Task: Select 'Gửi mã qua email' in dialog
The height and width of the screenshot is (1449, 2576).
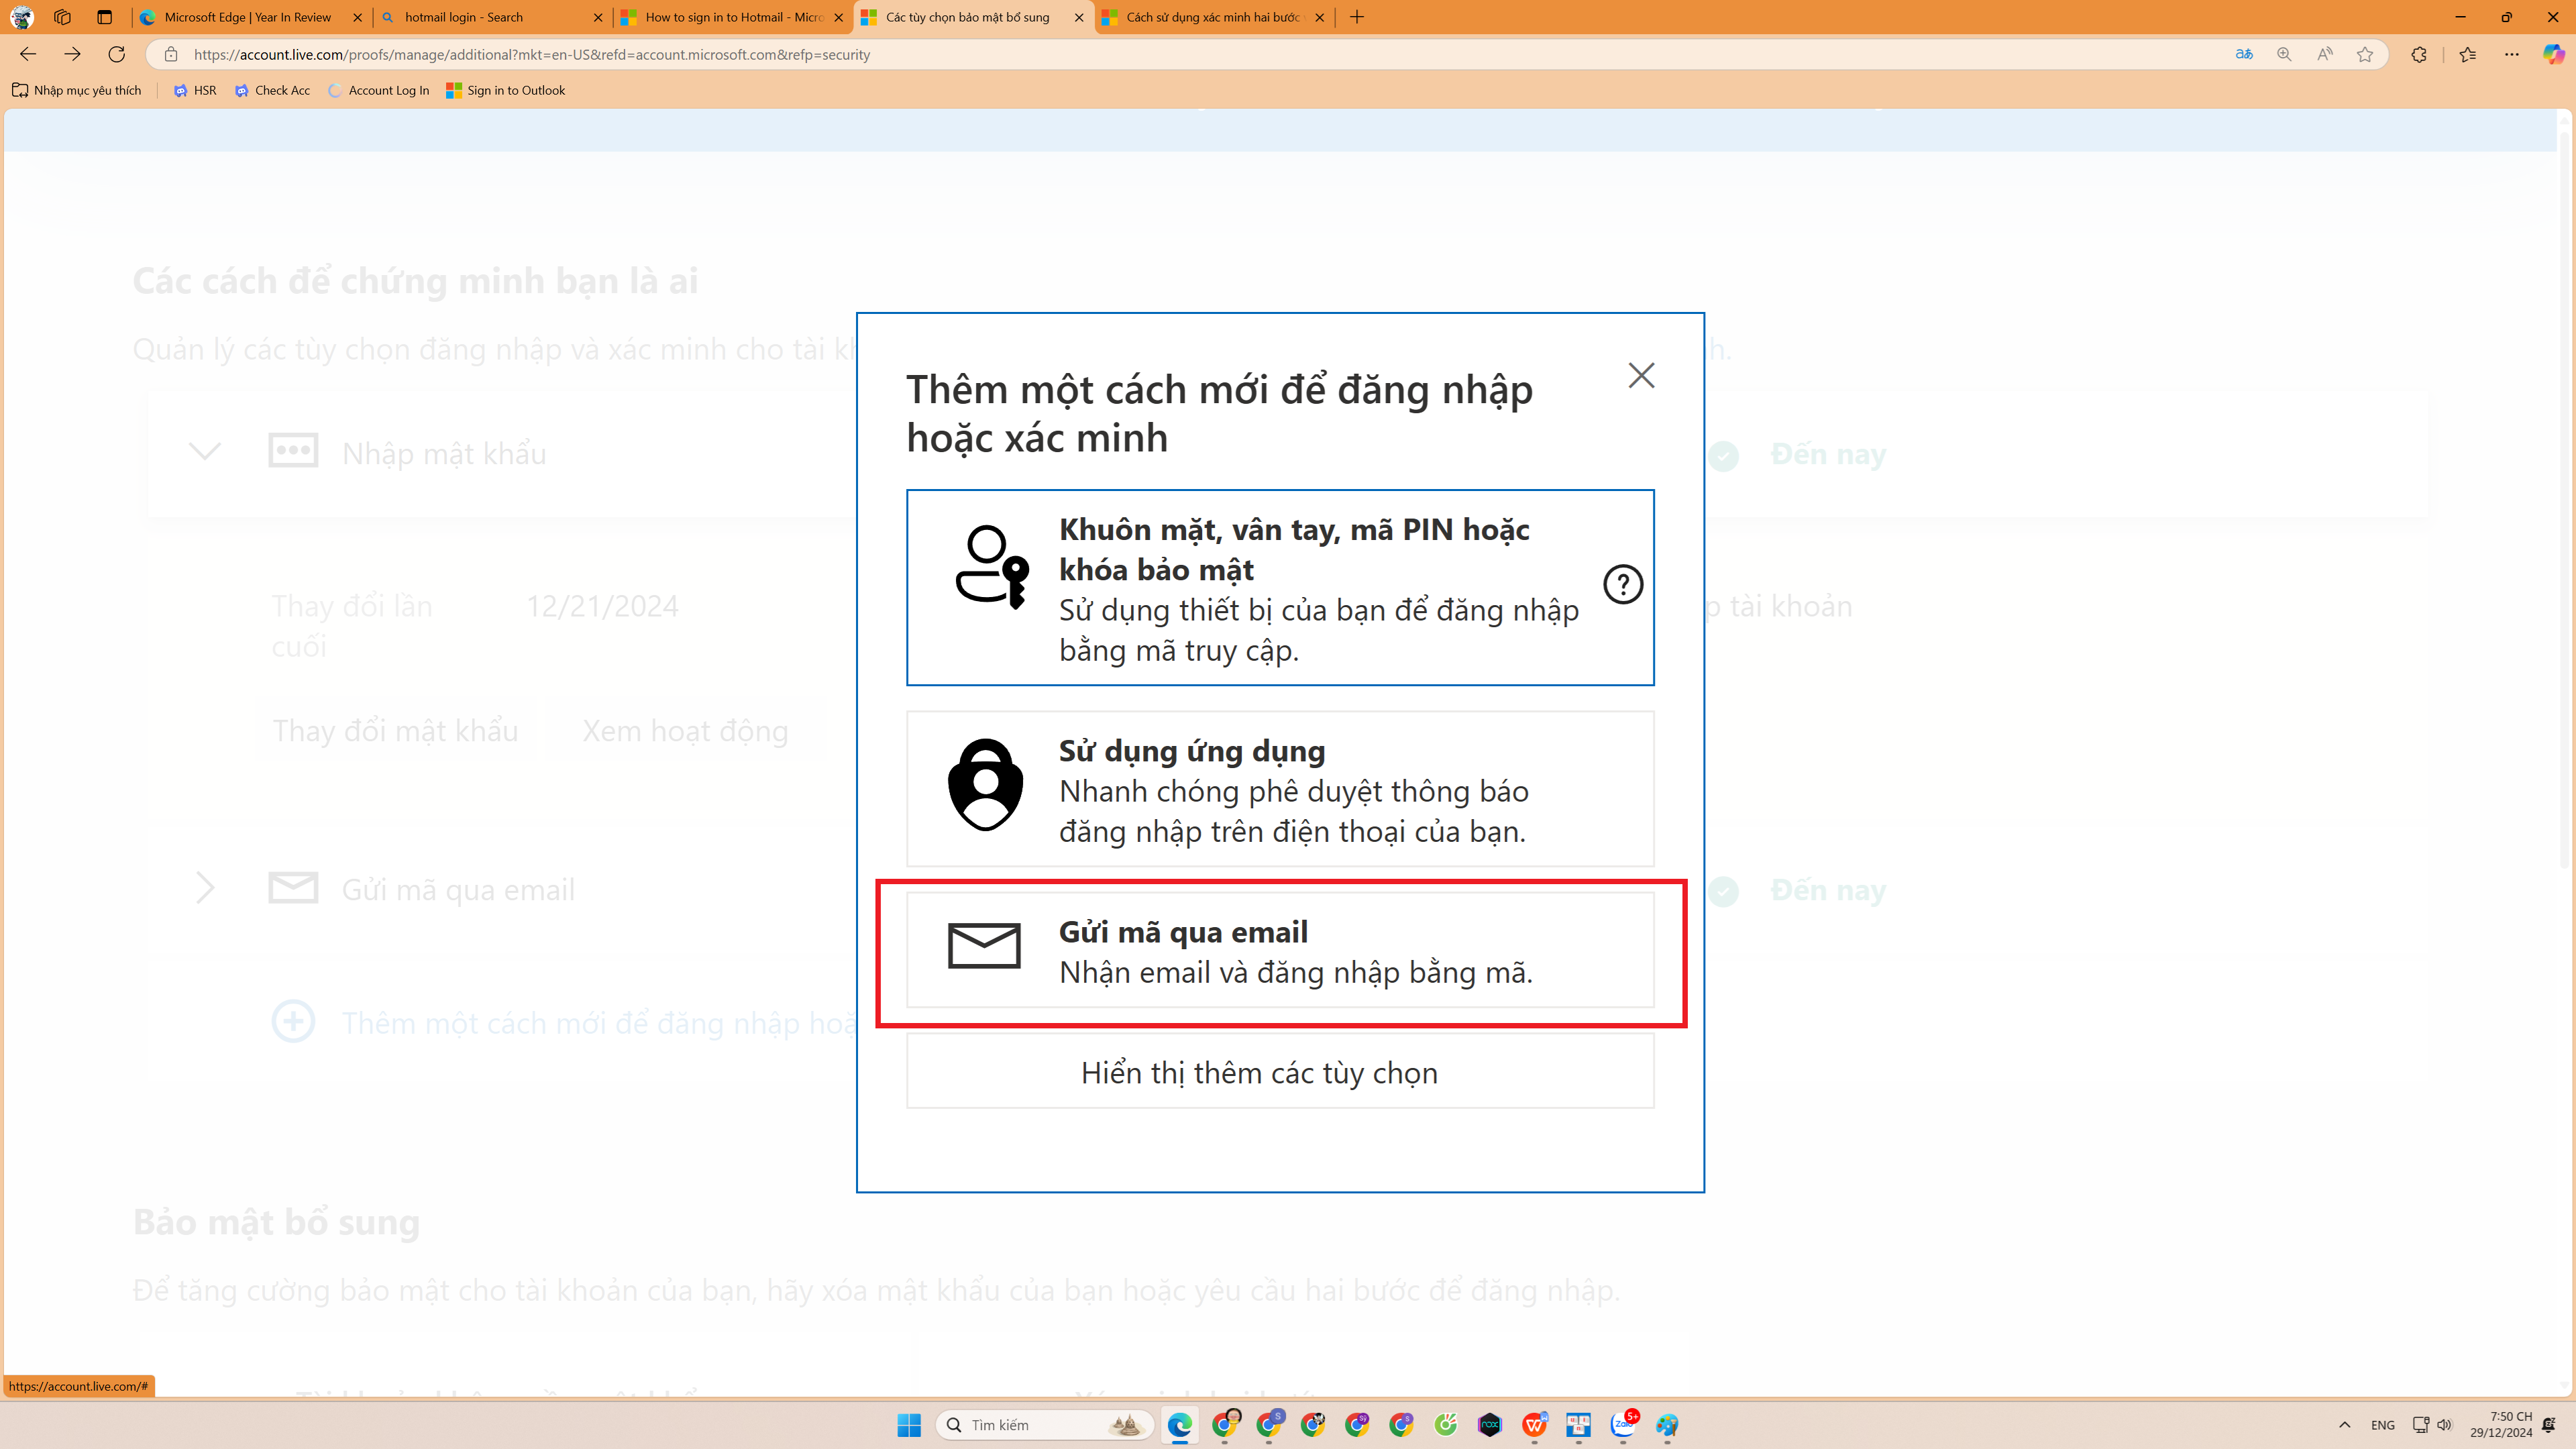Action: tap(1280, 950)
